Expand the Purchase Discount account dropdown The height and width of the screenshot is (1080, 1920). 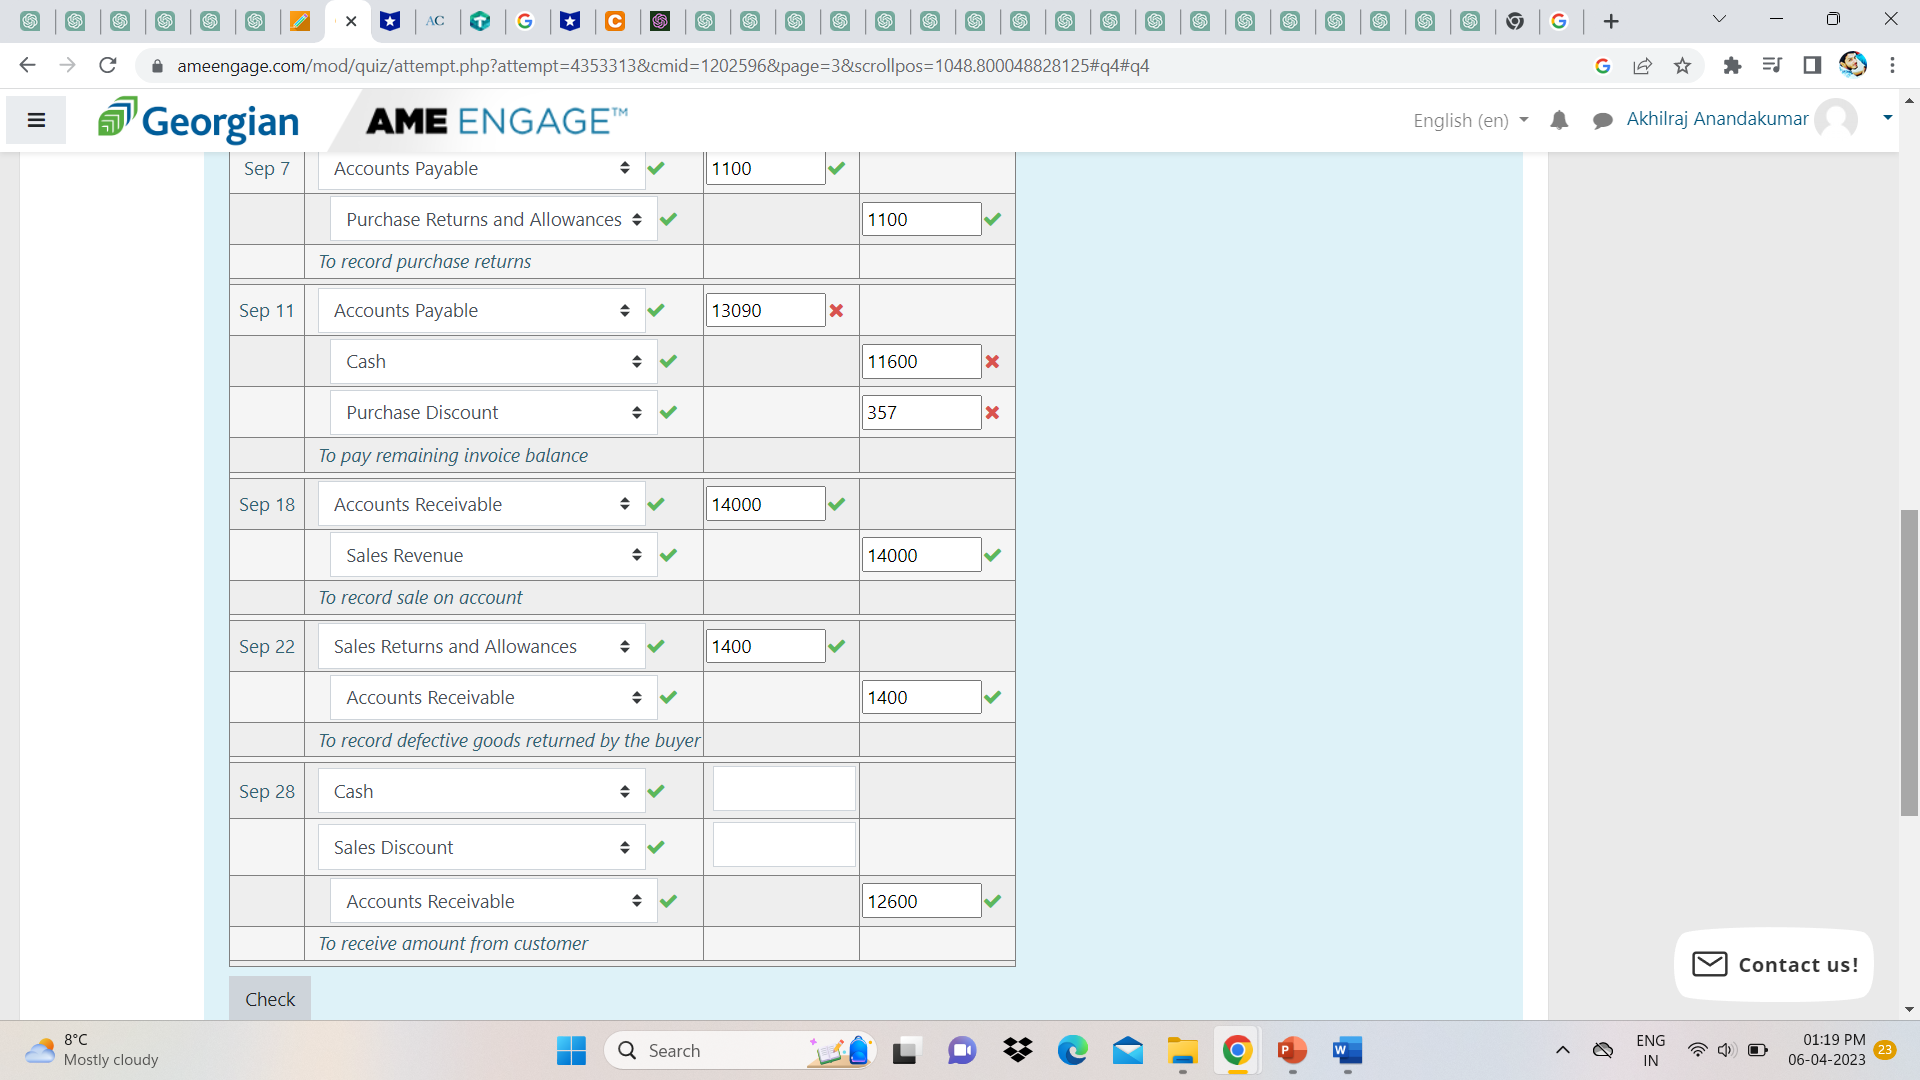[493, 413]
